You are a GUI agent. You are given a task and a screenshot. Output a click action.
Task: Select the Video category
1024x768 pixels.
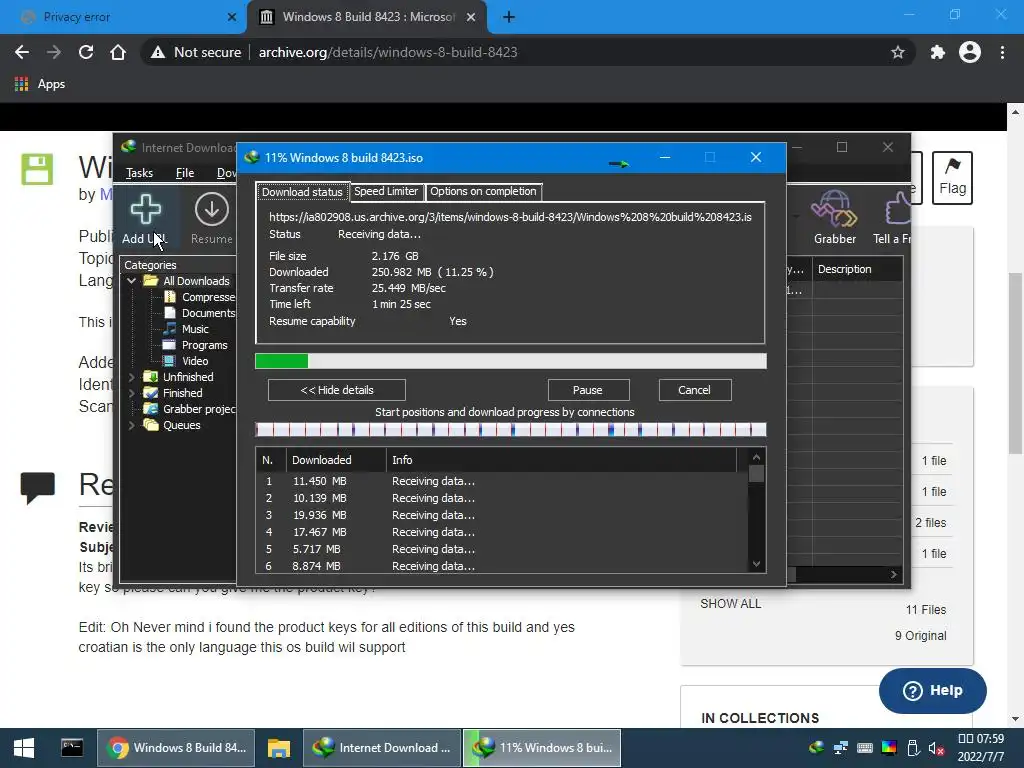(x=186, y=361)
